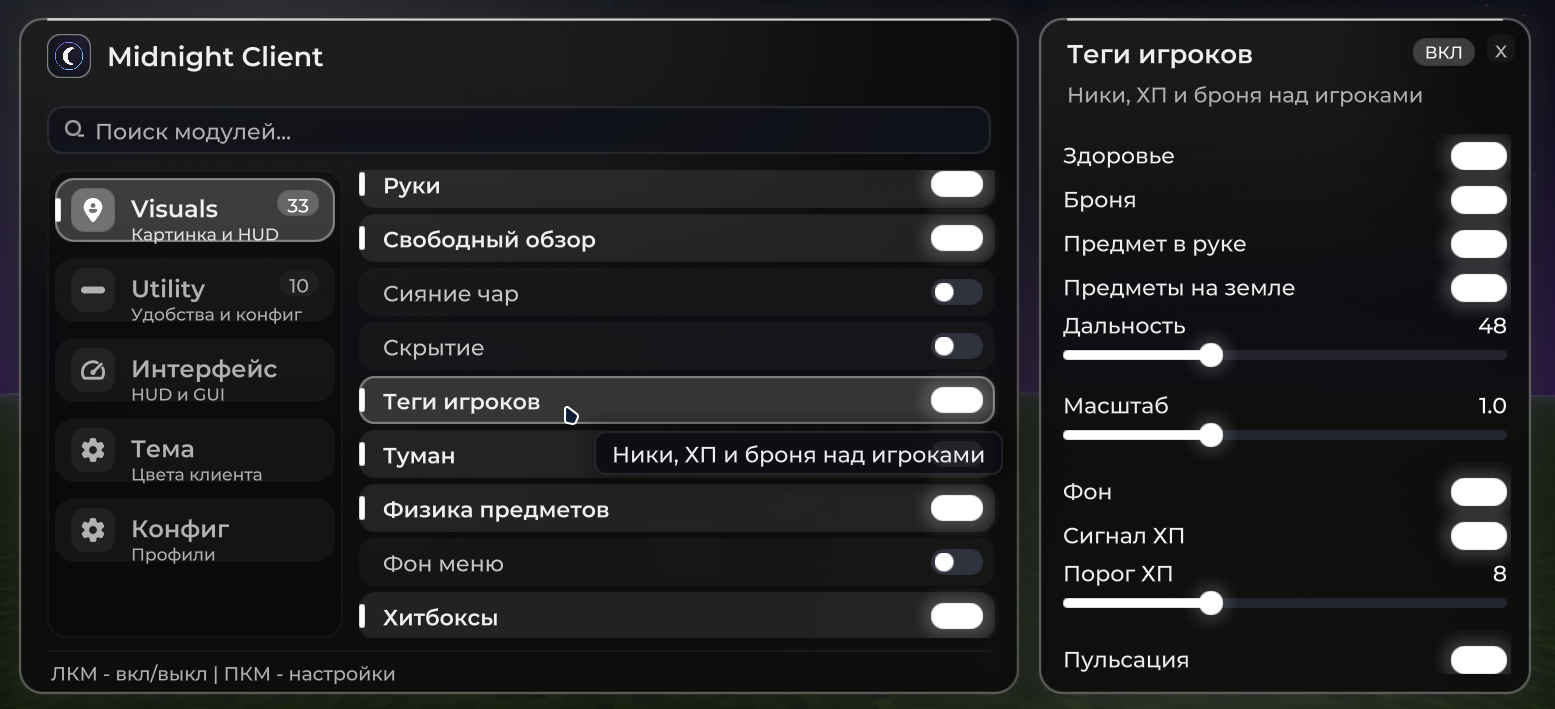This screenshot has height=709, width=1555.
Task: Click the Масштаб slider handle
Action: click(1211, 435)
